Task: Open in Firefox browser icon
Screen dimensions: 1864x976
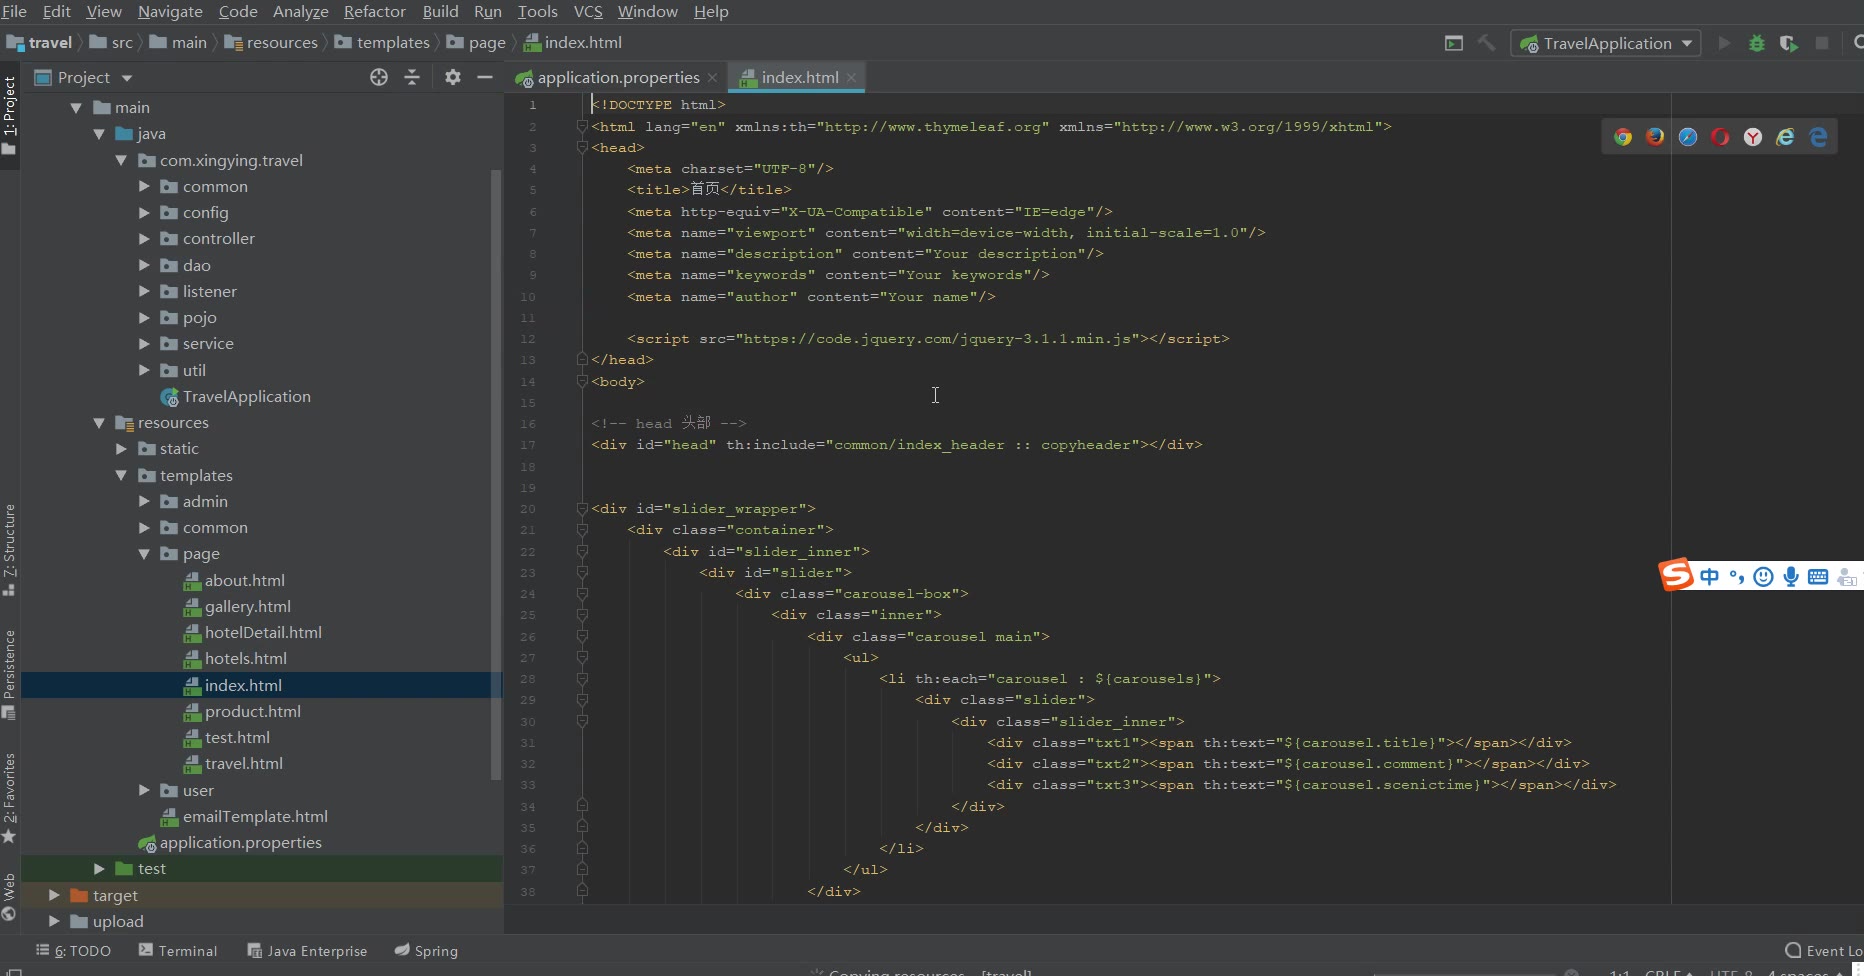Action: tap(1656, 137)
